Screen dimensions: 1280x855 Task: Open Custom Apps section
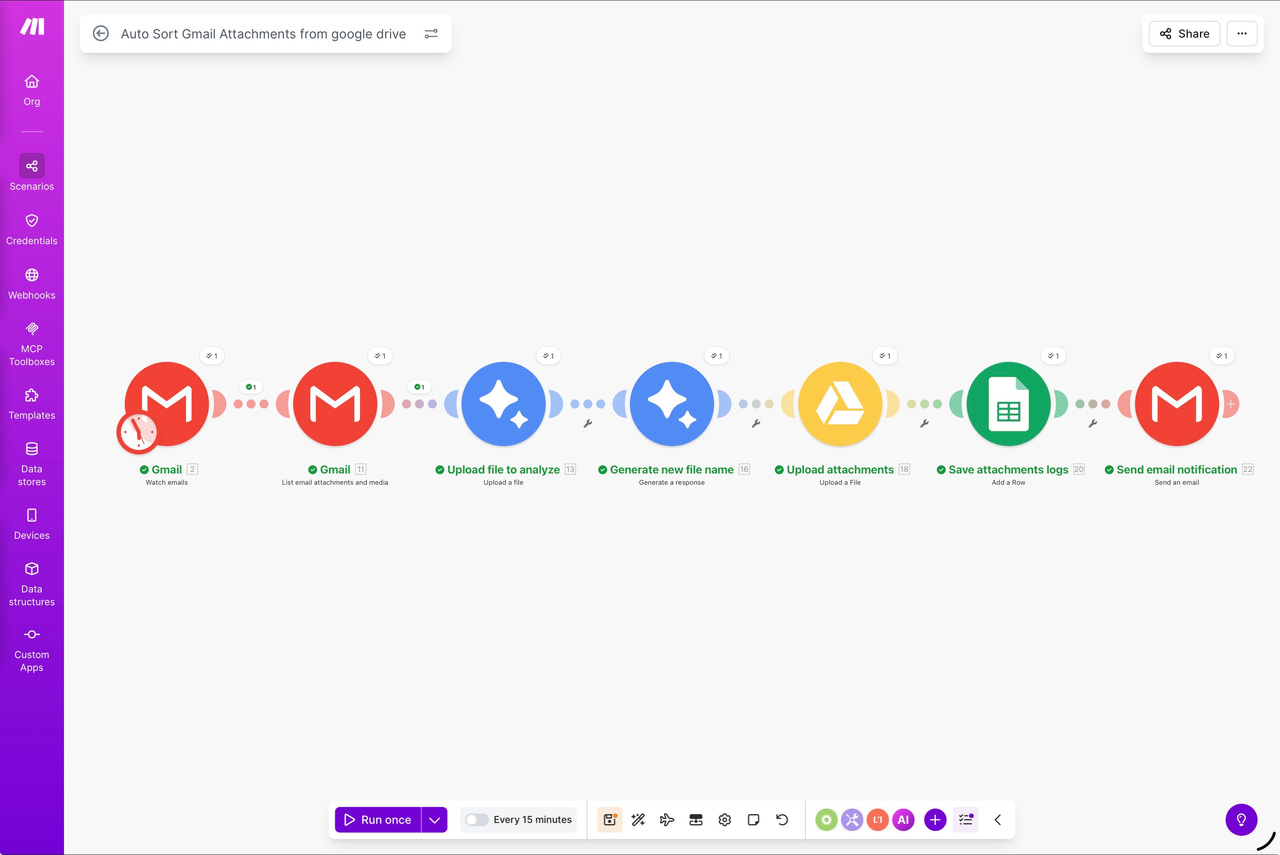(32, 650)
